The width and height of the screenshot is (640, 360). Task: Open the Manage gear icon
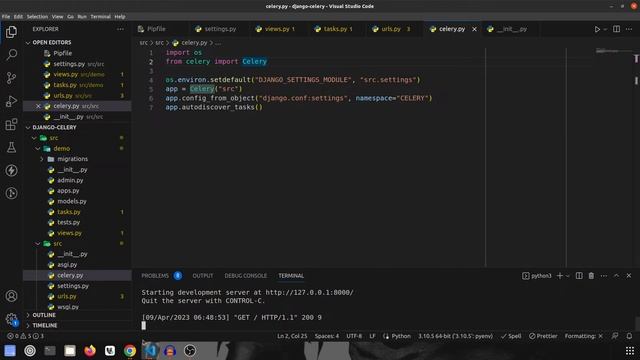[x=11, y=319]
